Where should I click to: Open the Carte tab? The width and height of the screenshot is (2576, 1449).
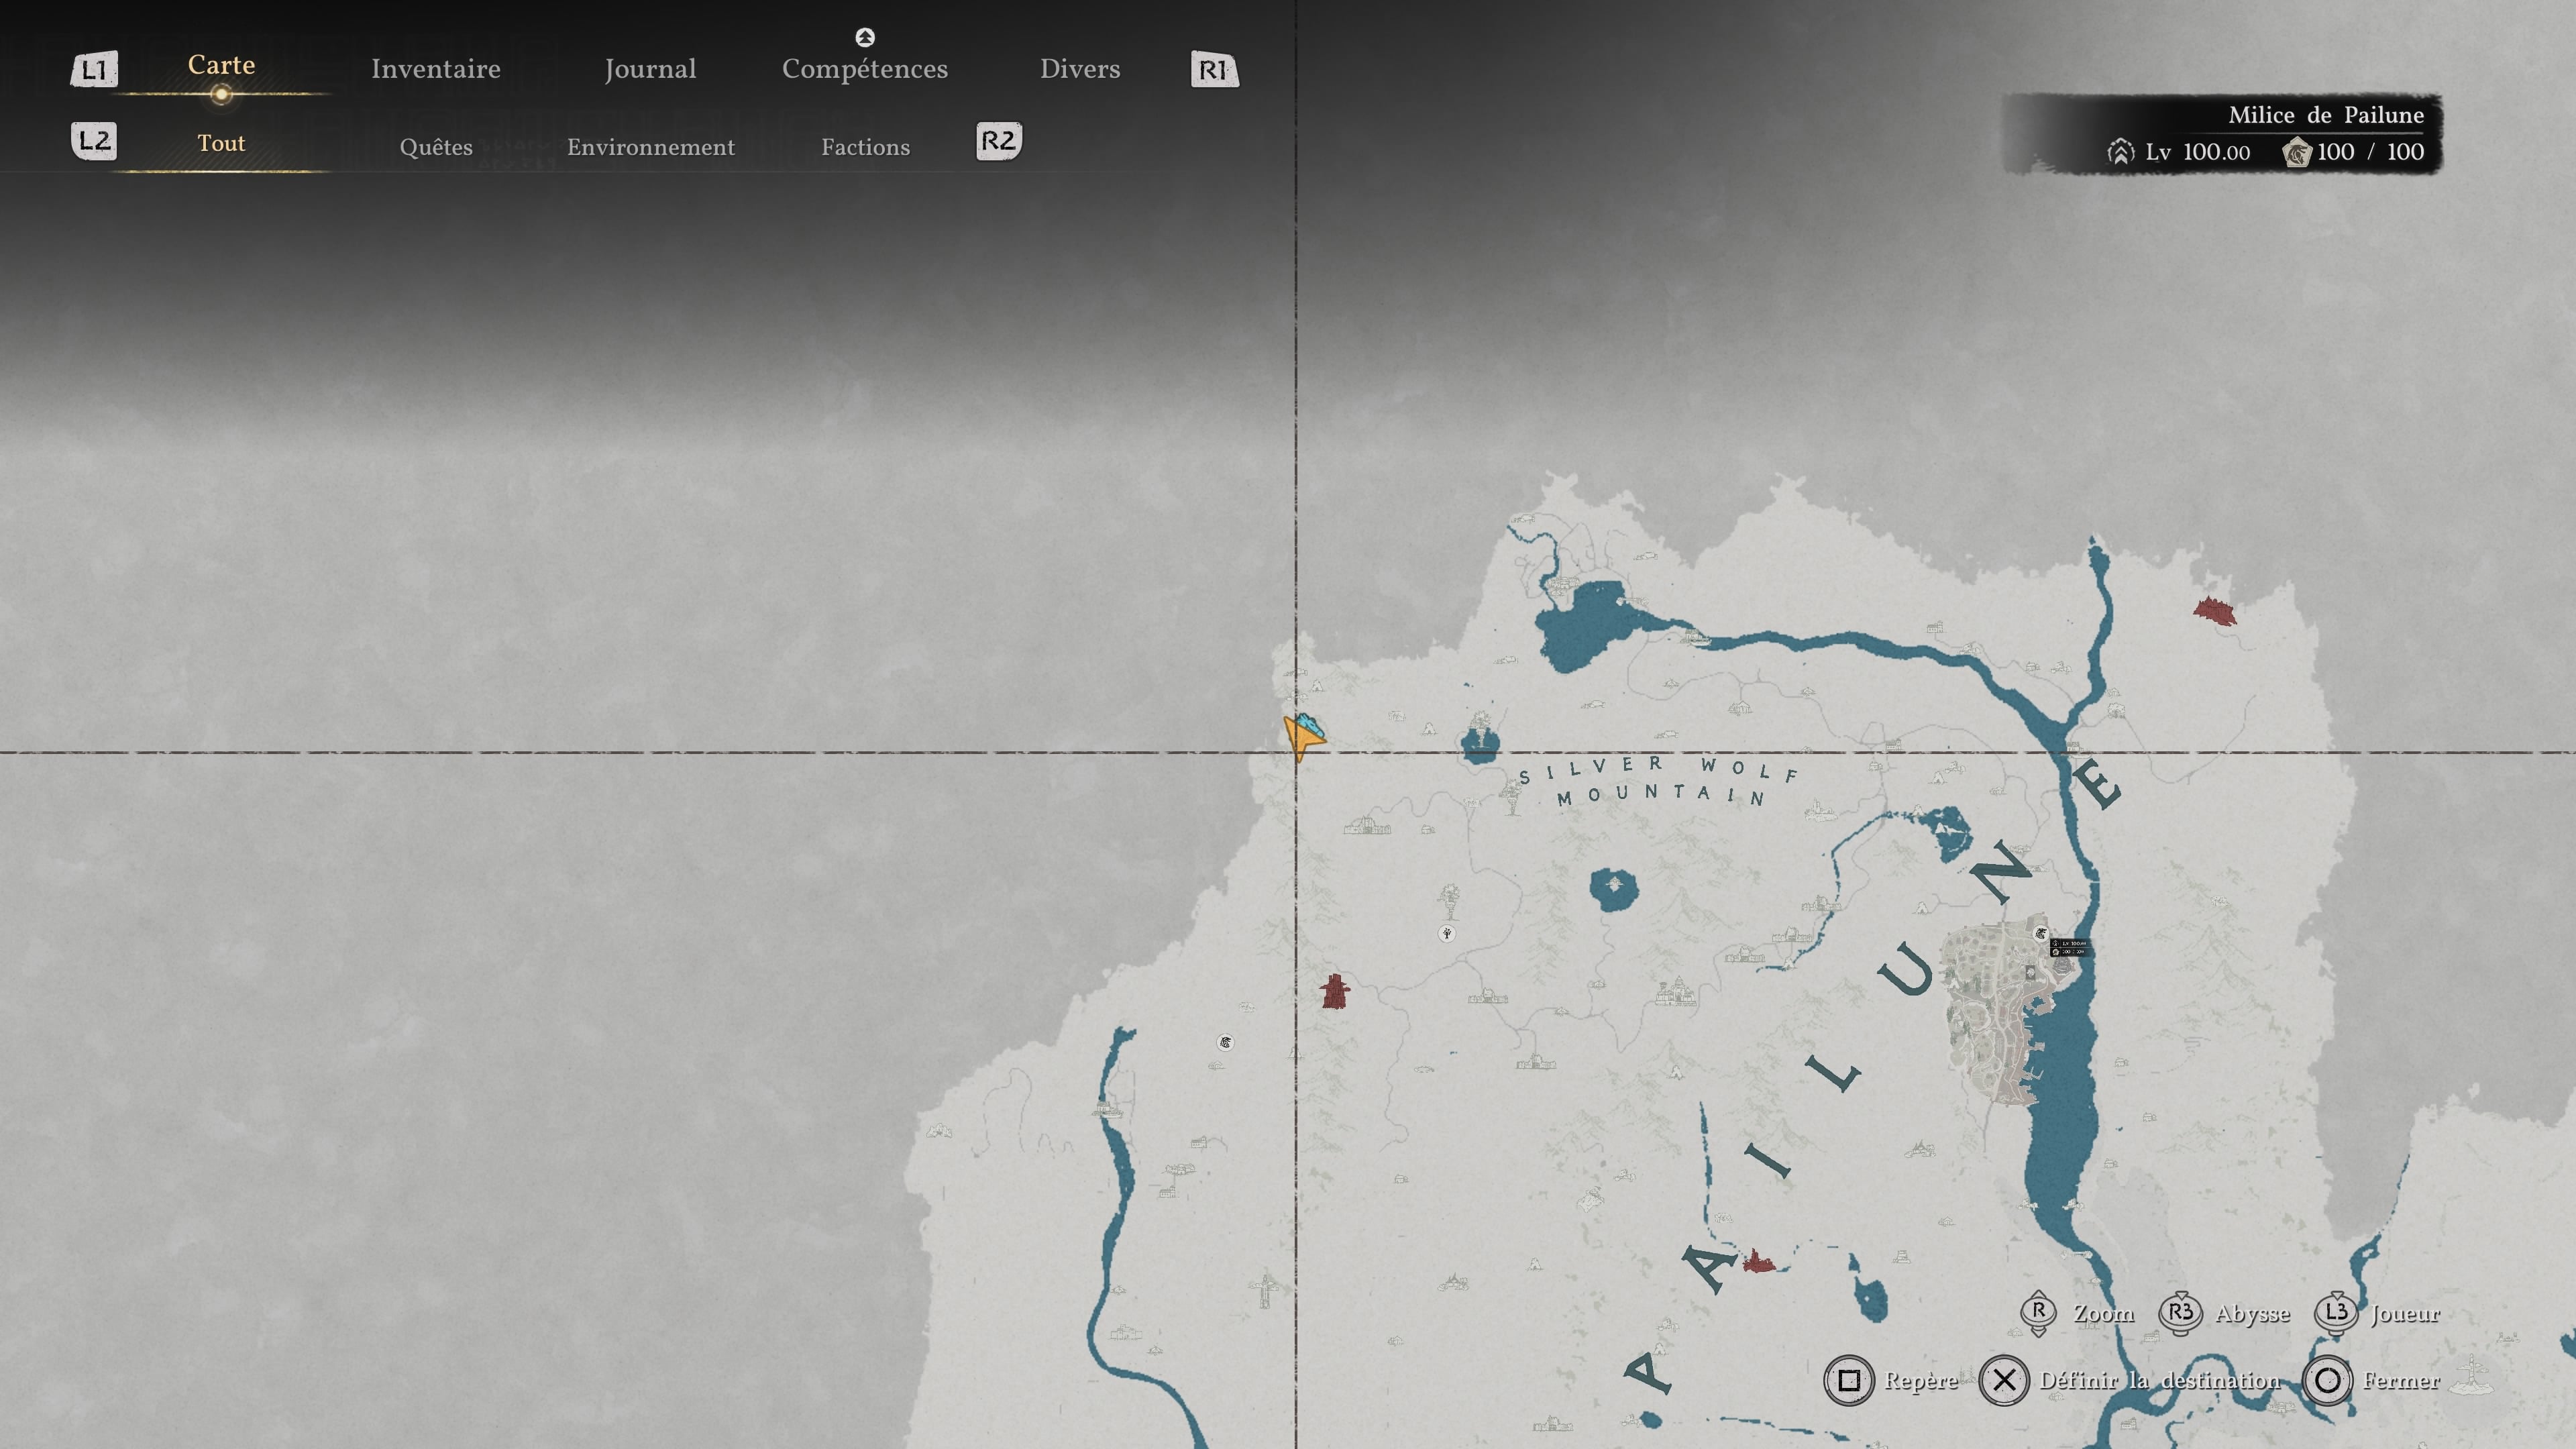click(x=221, y=65)
